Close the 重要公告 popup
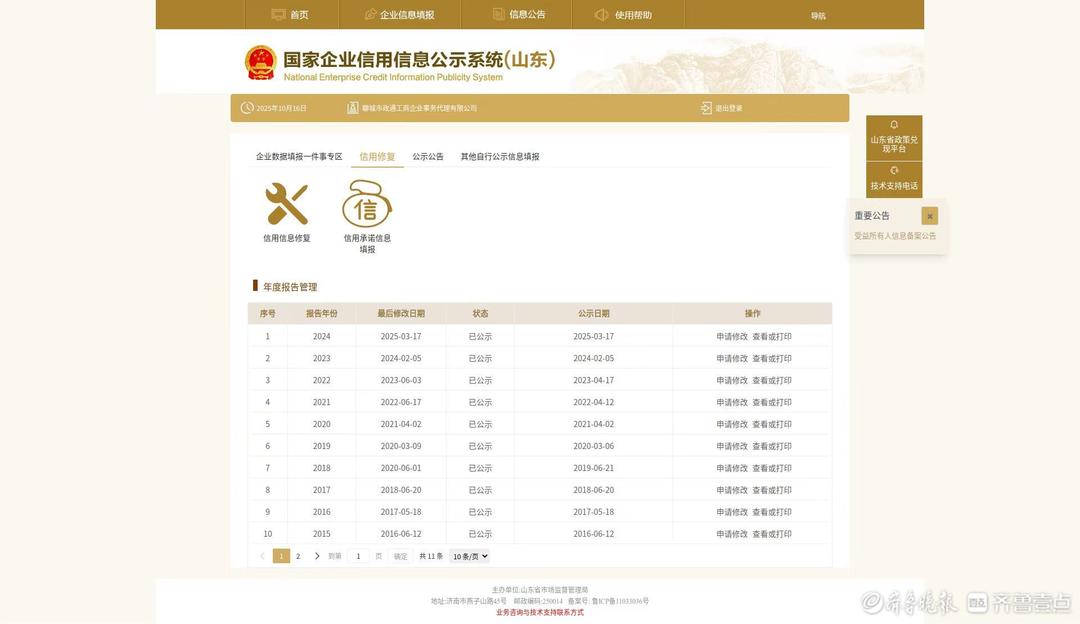The image size is (1080, 624). 930,216
